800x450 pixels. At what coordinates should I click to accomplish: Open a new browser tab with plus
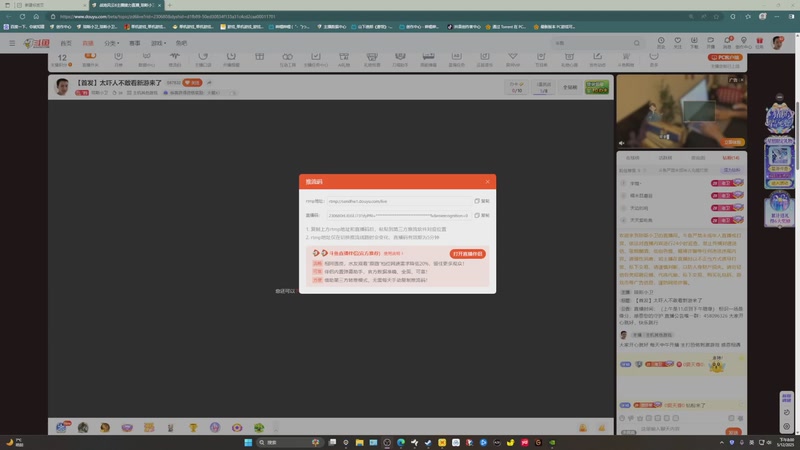point(169,5)
